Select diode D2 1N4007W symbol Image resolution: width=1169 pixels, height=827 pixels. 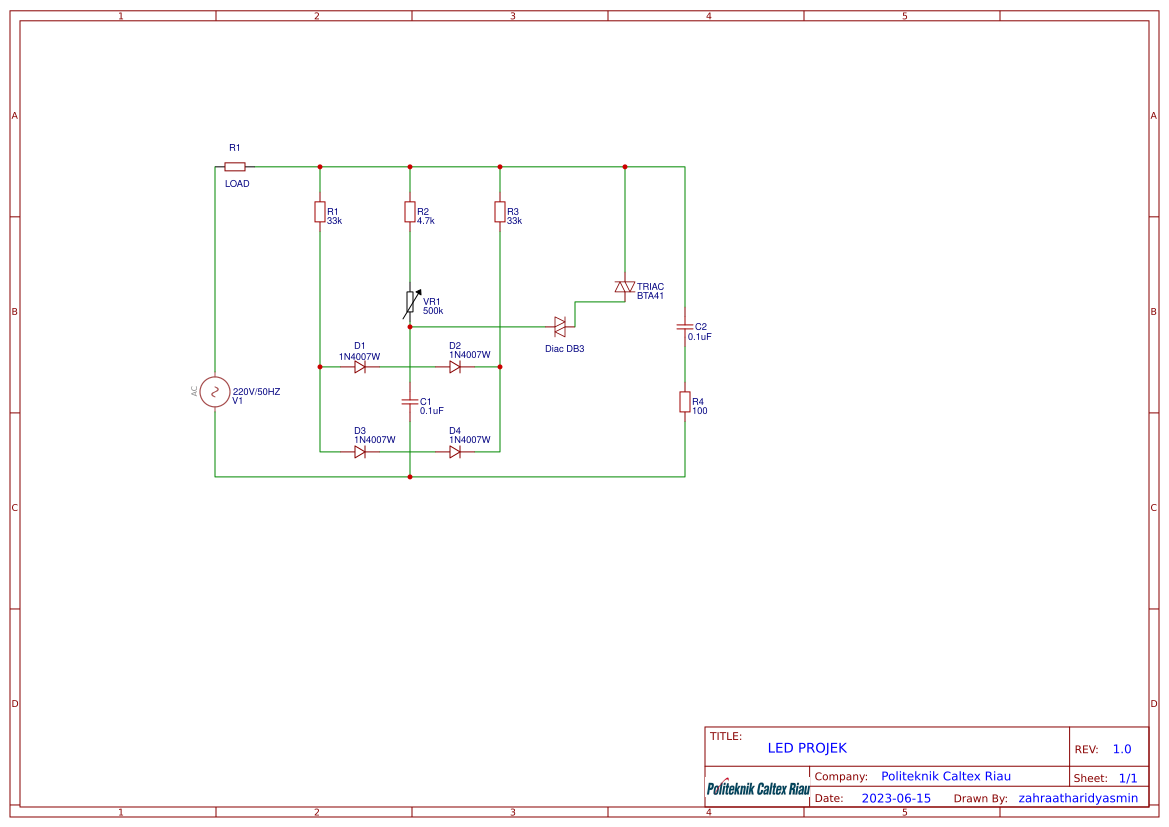coord(455,367)
